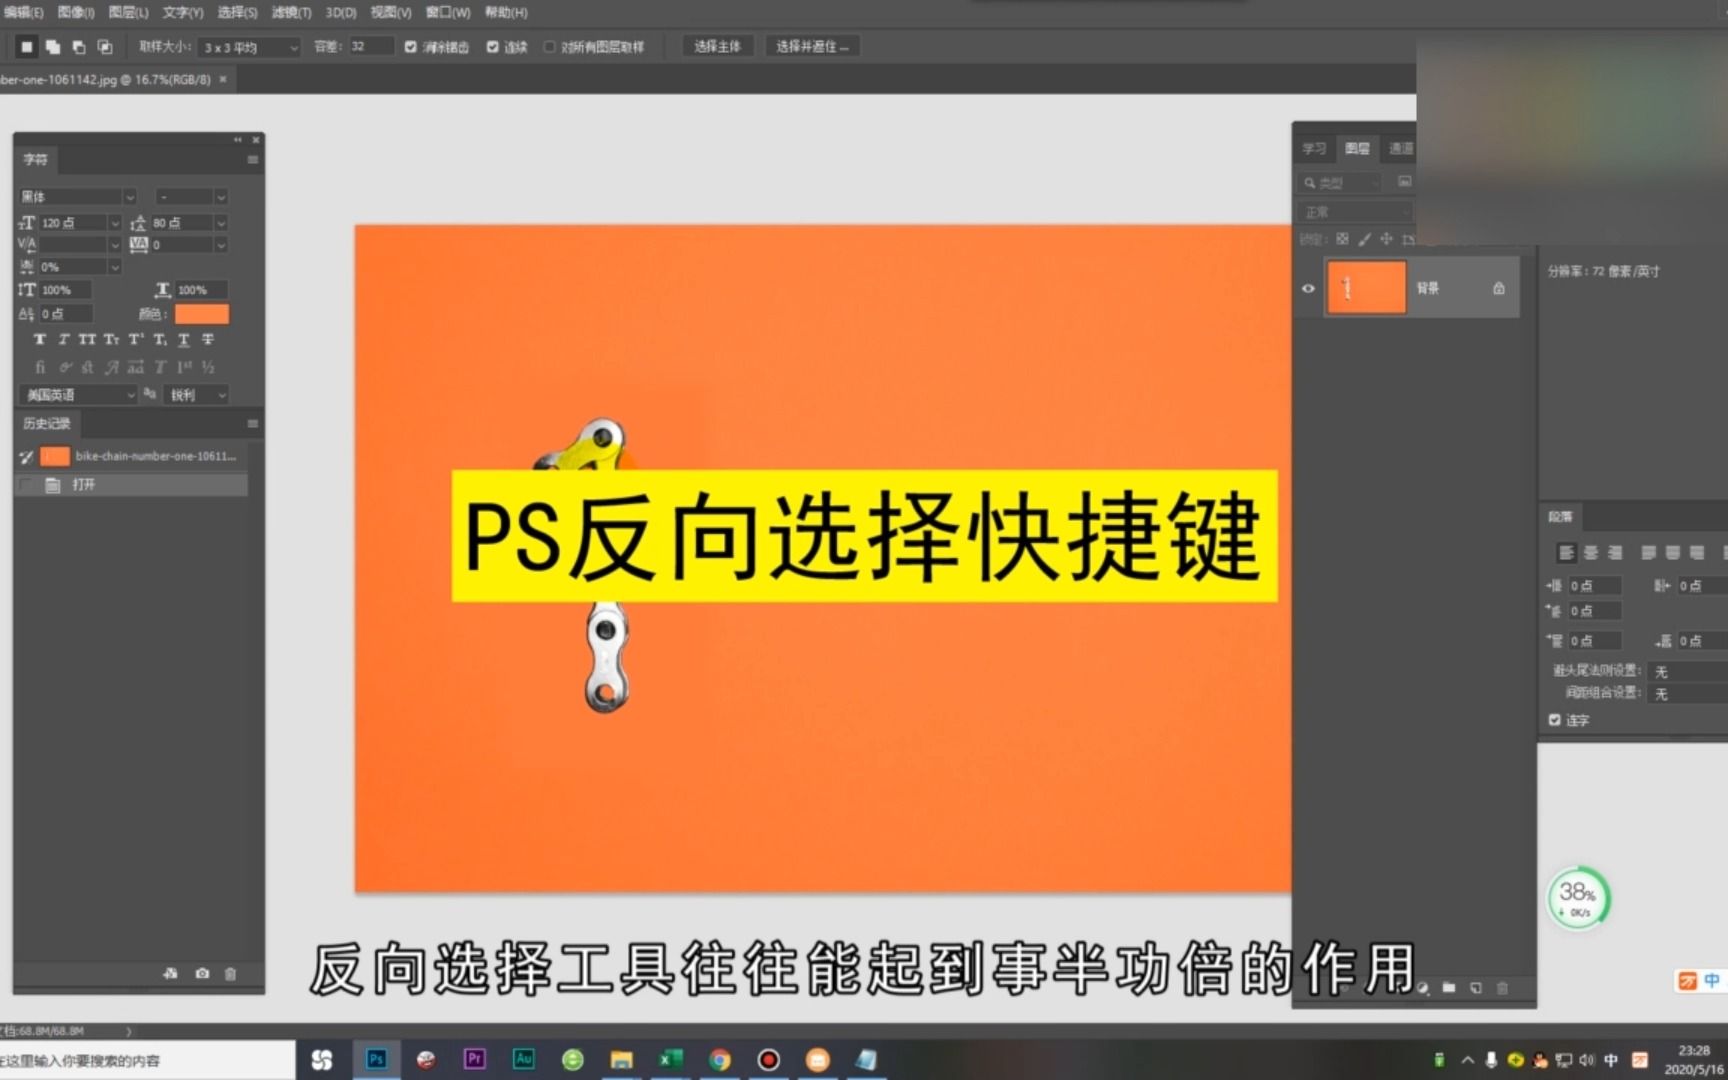Select the All Caps text option

86,339
